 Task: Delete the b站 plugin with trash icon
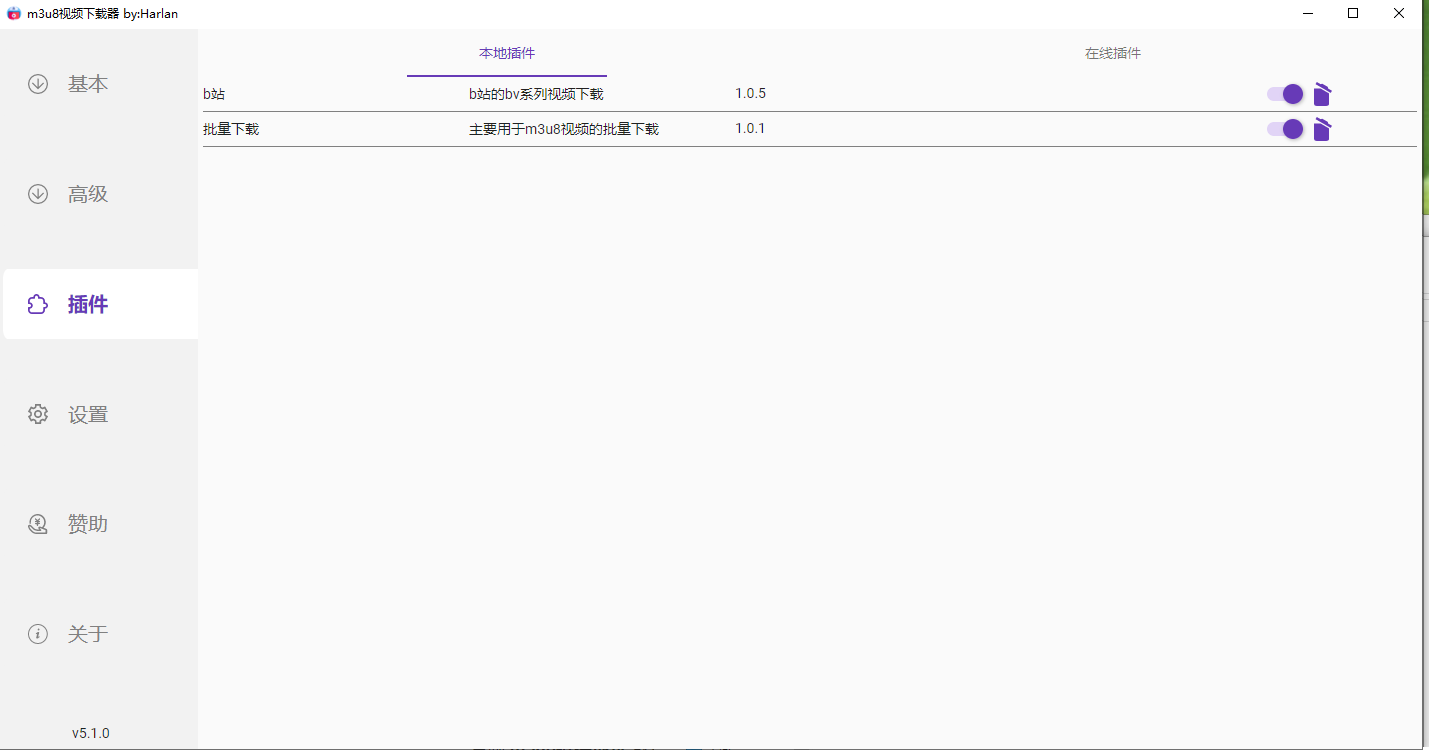(1322, 94)
